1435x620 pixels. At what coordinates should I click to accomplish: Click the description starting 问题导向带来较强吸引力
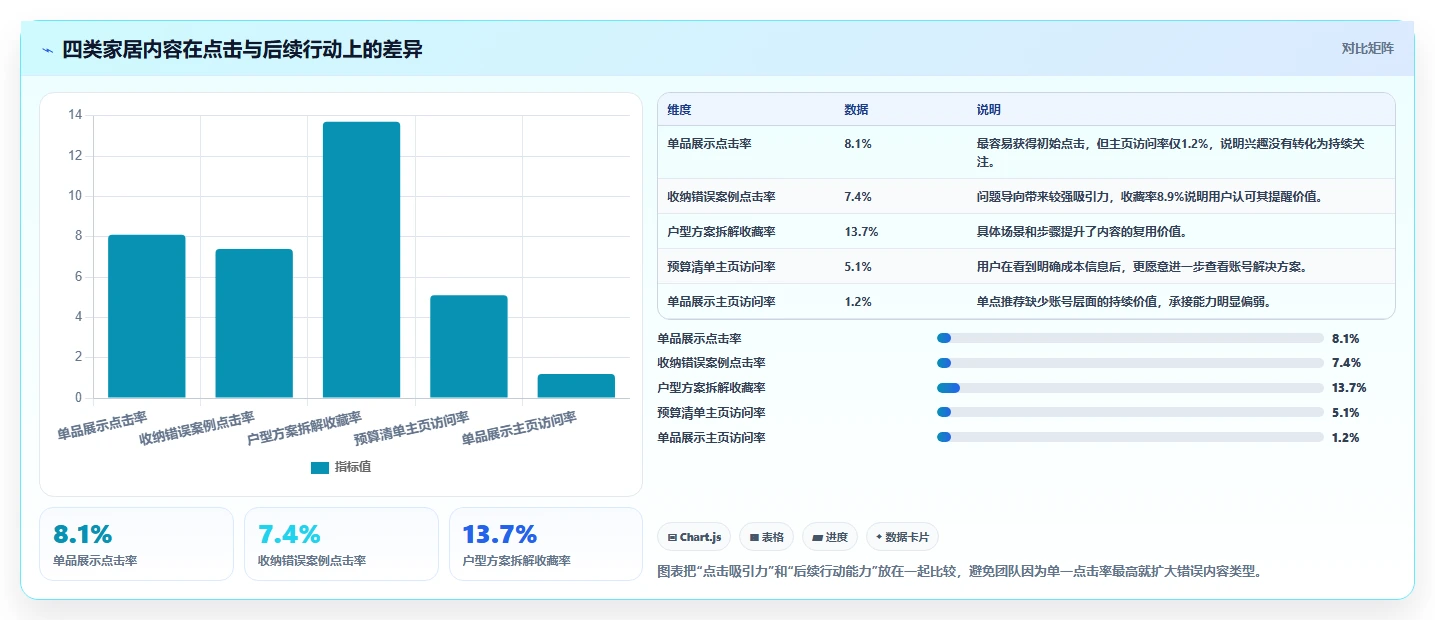(1150, 197)
